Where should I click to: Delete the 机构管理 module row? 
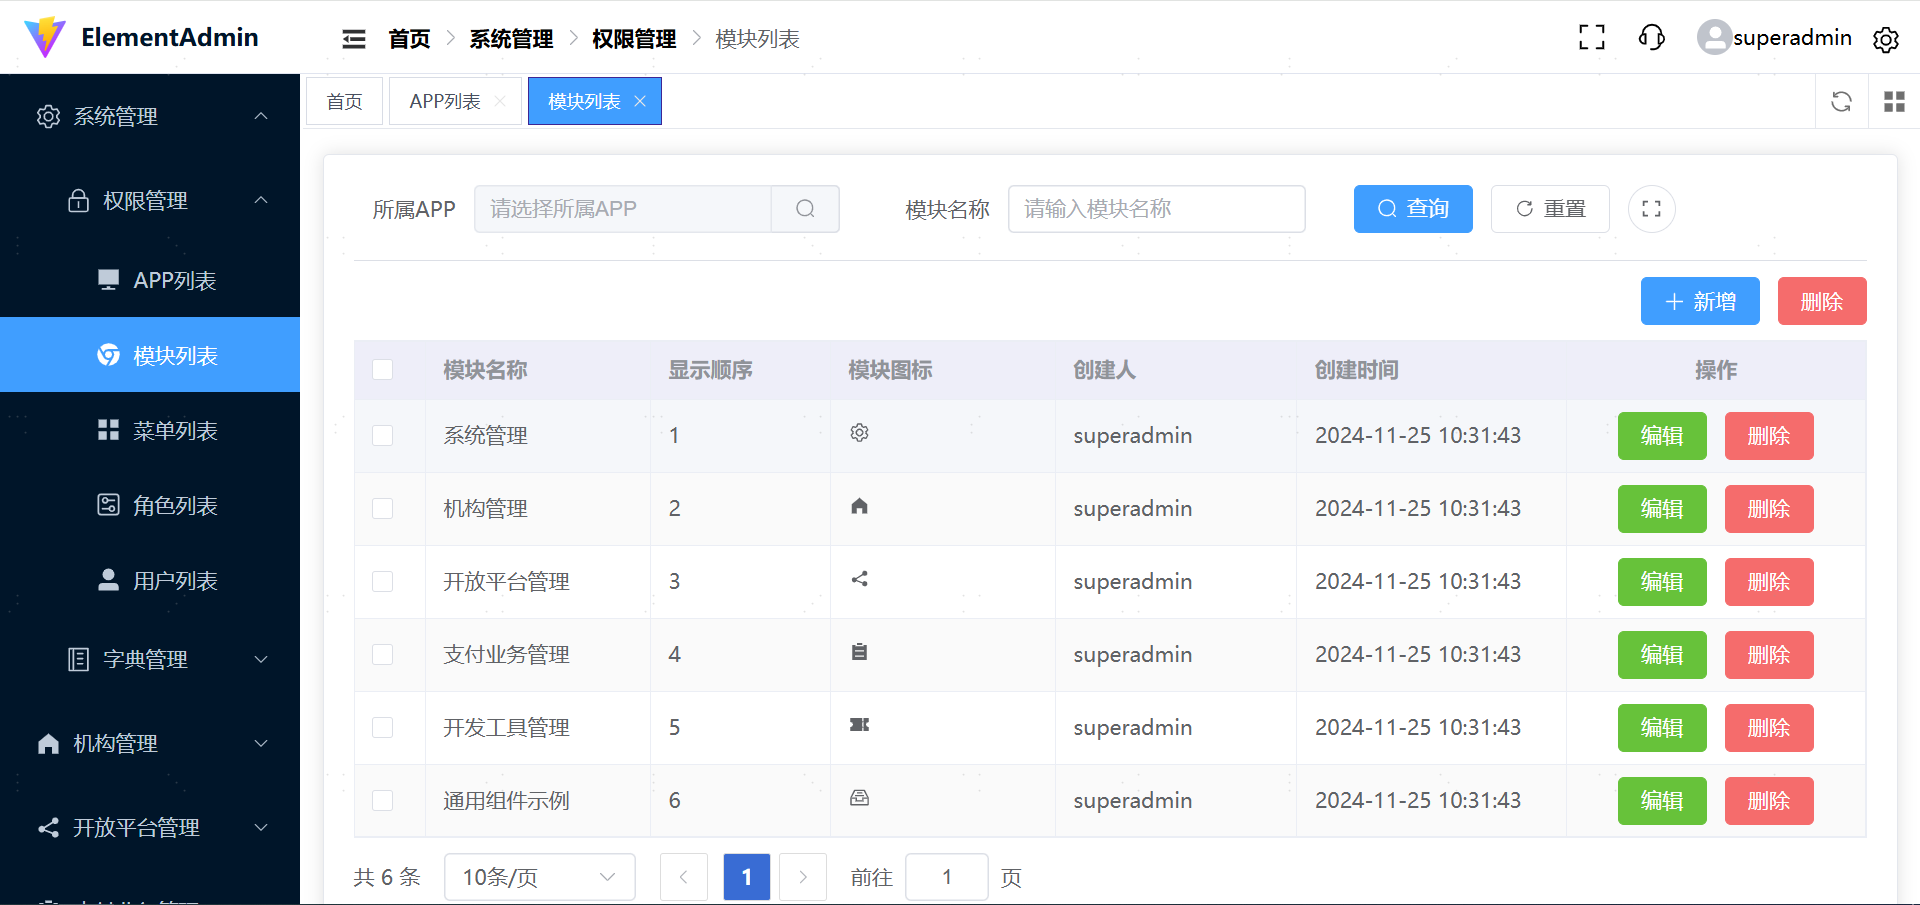point(1769,509)
